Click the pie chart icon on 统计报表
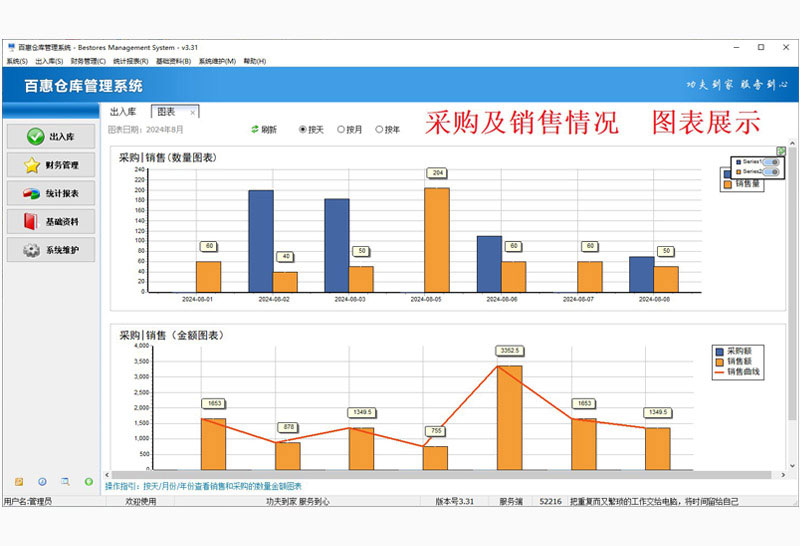This screenshot has height=546, width=800. (31, 194)
